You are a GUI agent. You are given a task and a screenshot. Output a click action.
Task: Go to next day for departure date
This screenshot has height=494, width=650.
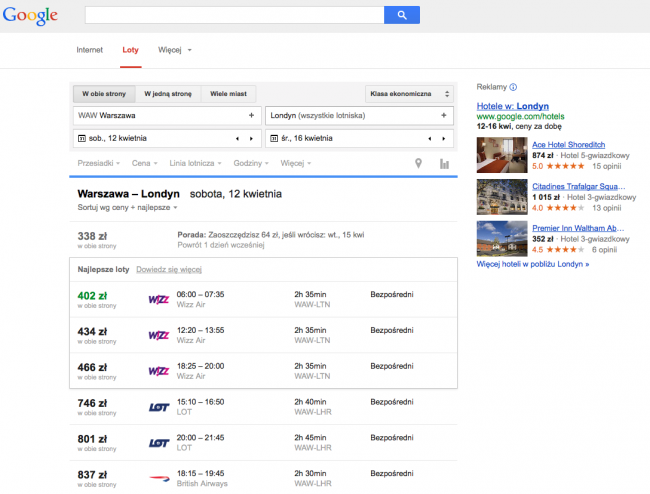tap(251, 138)
